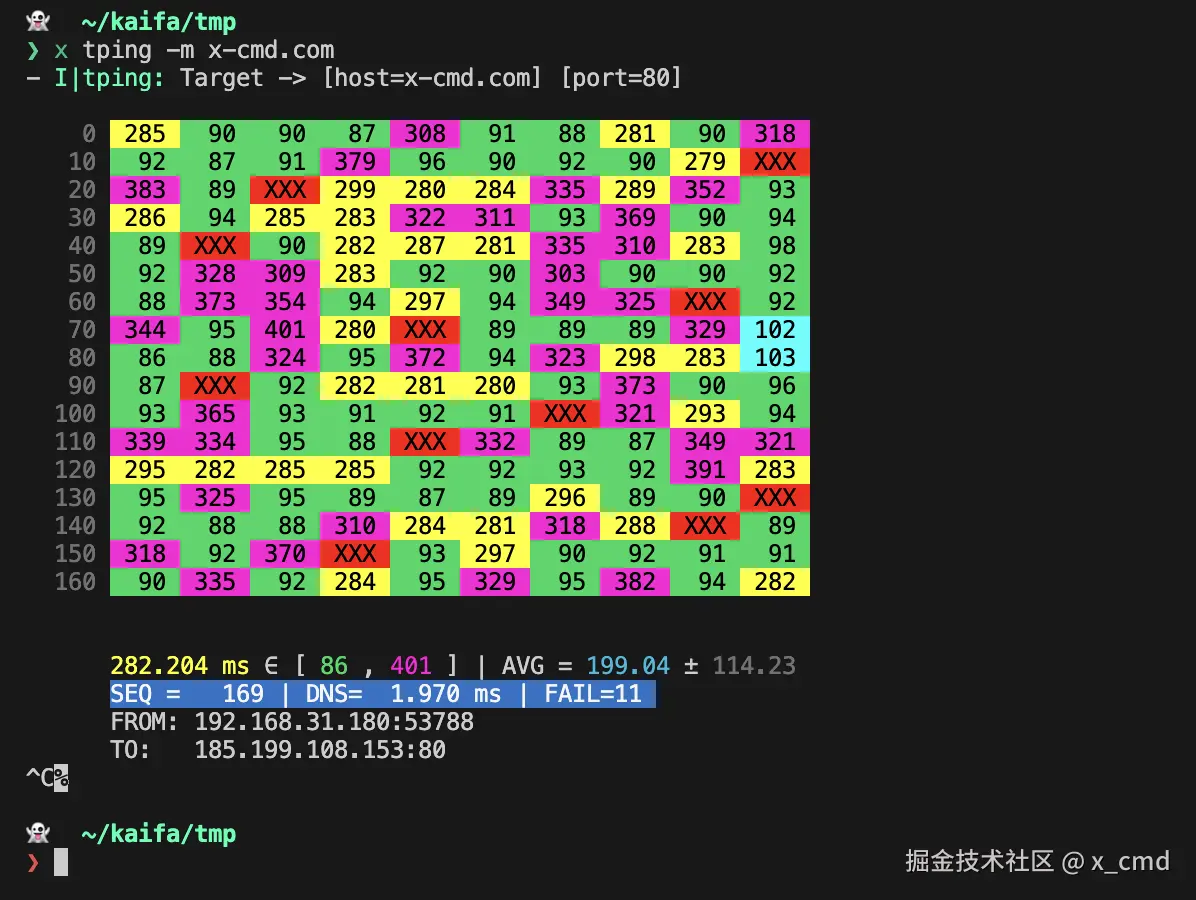Click the magenta '310' cell in row 140
This screenshot has width=1196, height=900.
(355, 526)
